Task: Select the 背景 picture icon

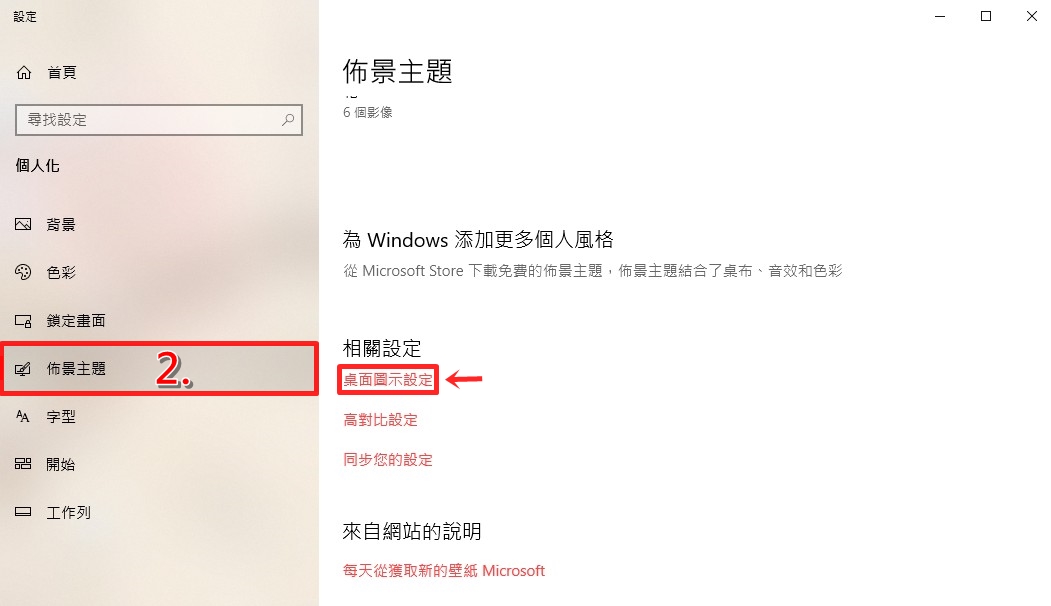Action: pyautogui.click(x=23, y=225)
